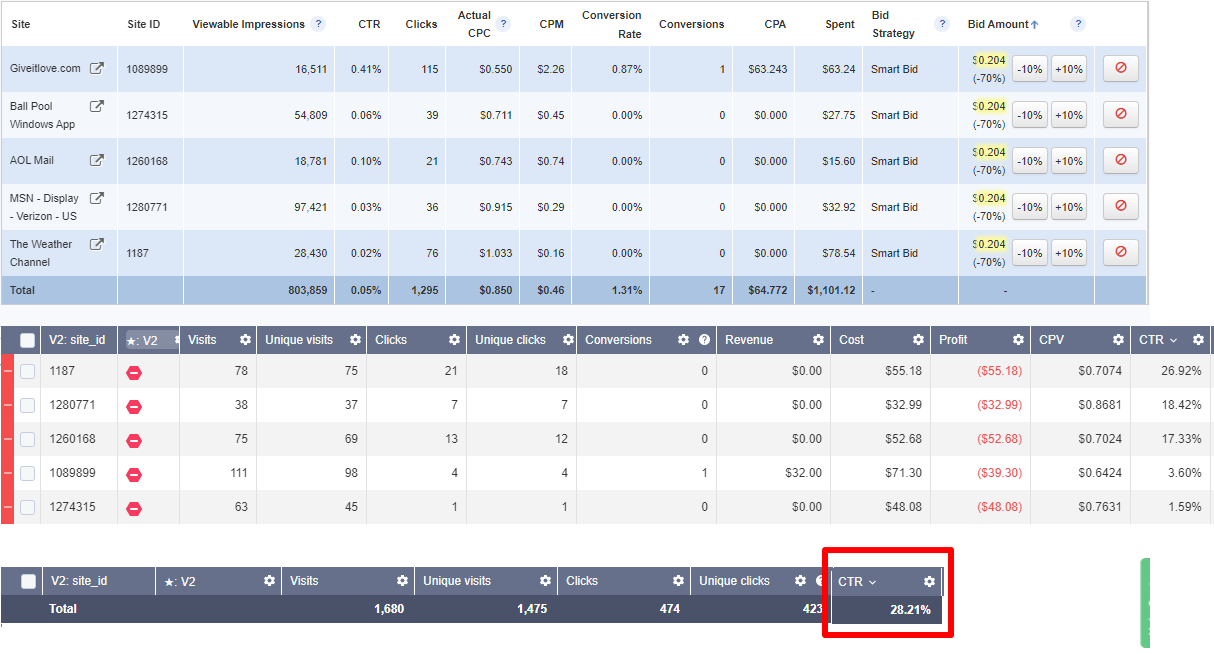Image resolution: width=1214 pixels, height=654 pixels.
Task: Decrease Giveitlove.com bid by 10%
Action: pyautogui.click(x=1029, y=69)
